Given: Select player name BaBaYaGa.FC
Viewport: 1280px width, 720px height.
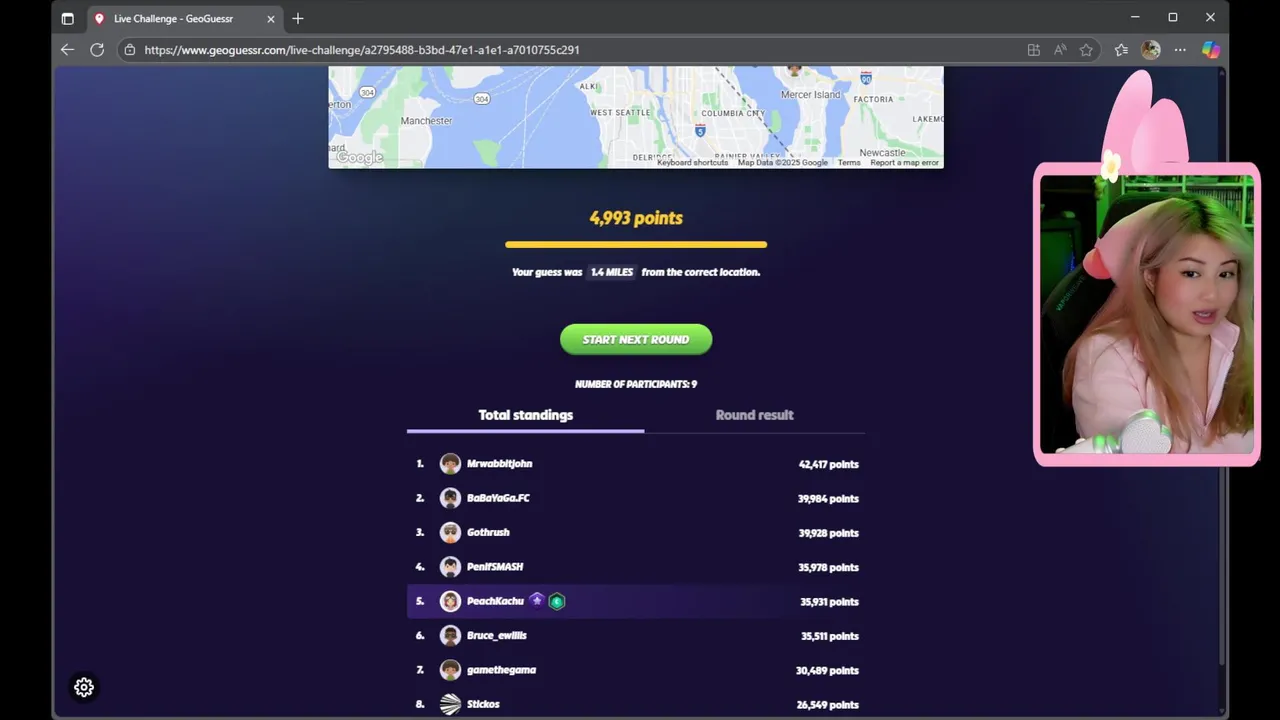Looking at the screenshot, I should (498, 498).
